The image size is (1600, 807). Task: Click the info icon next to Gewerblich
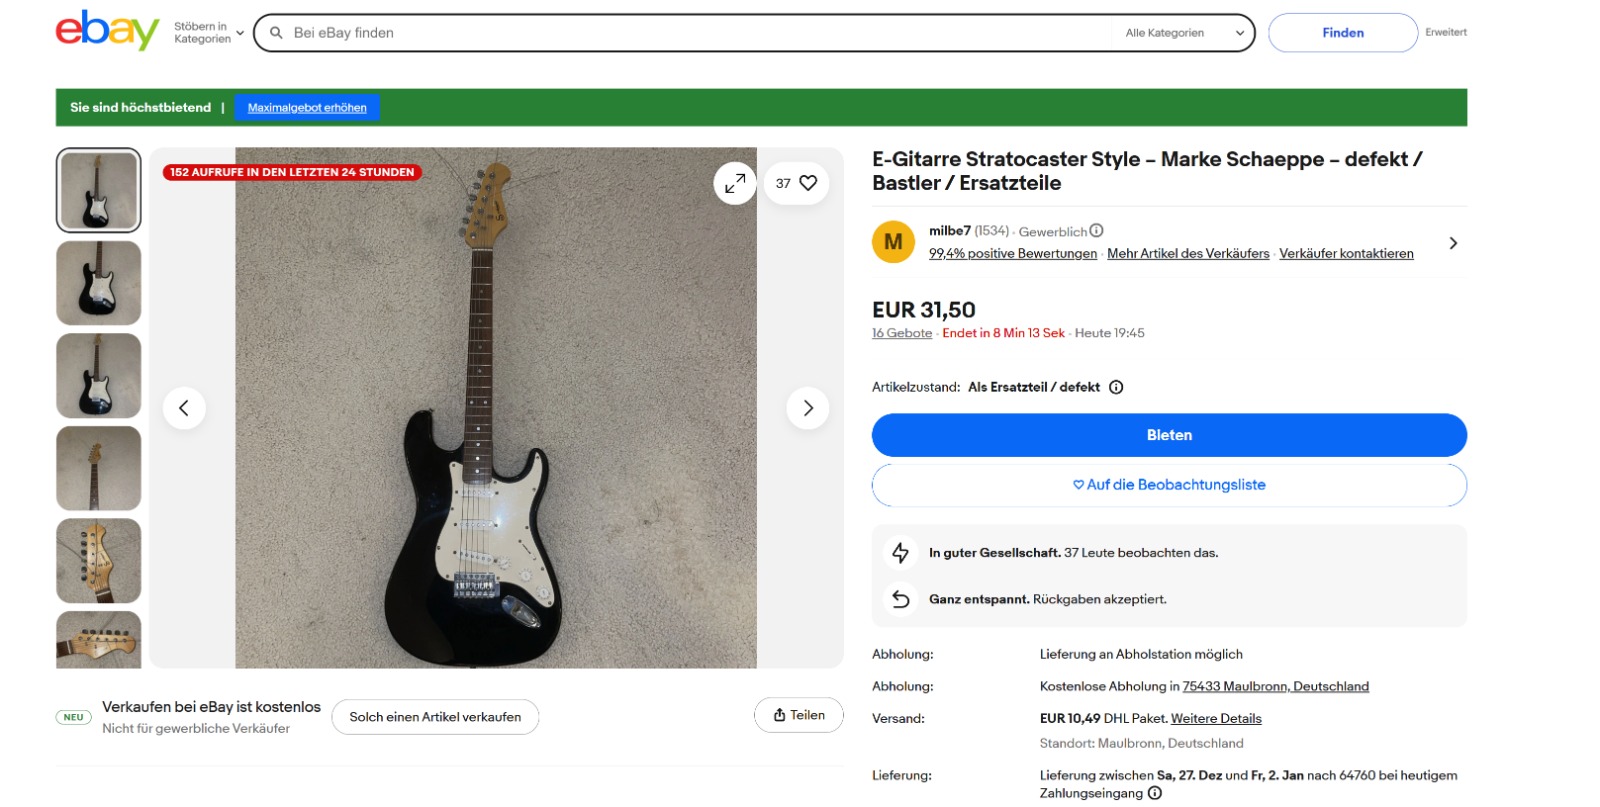pyautogui.click(x=1097, y=231)
